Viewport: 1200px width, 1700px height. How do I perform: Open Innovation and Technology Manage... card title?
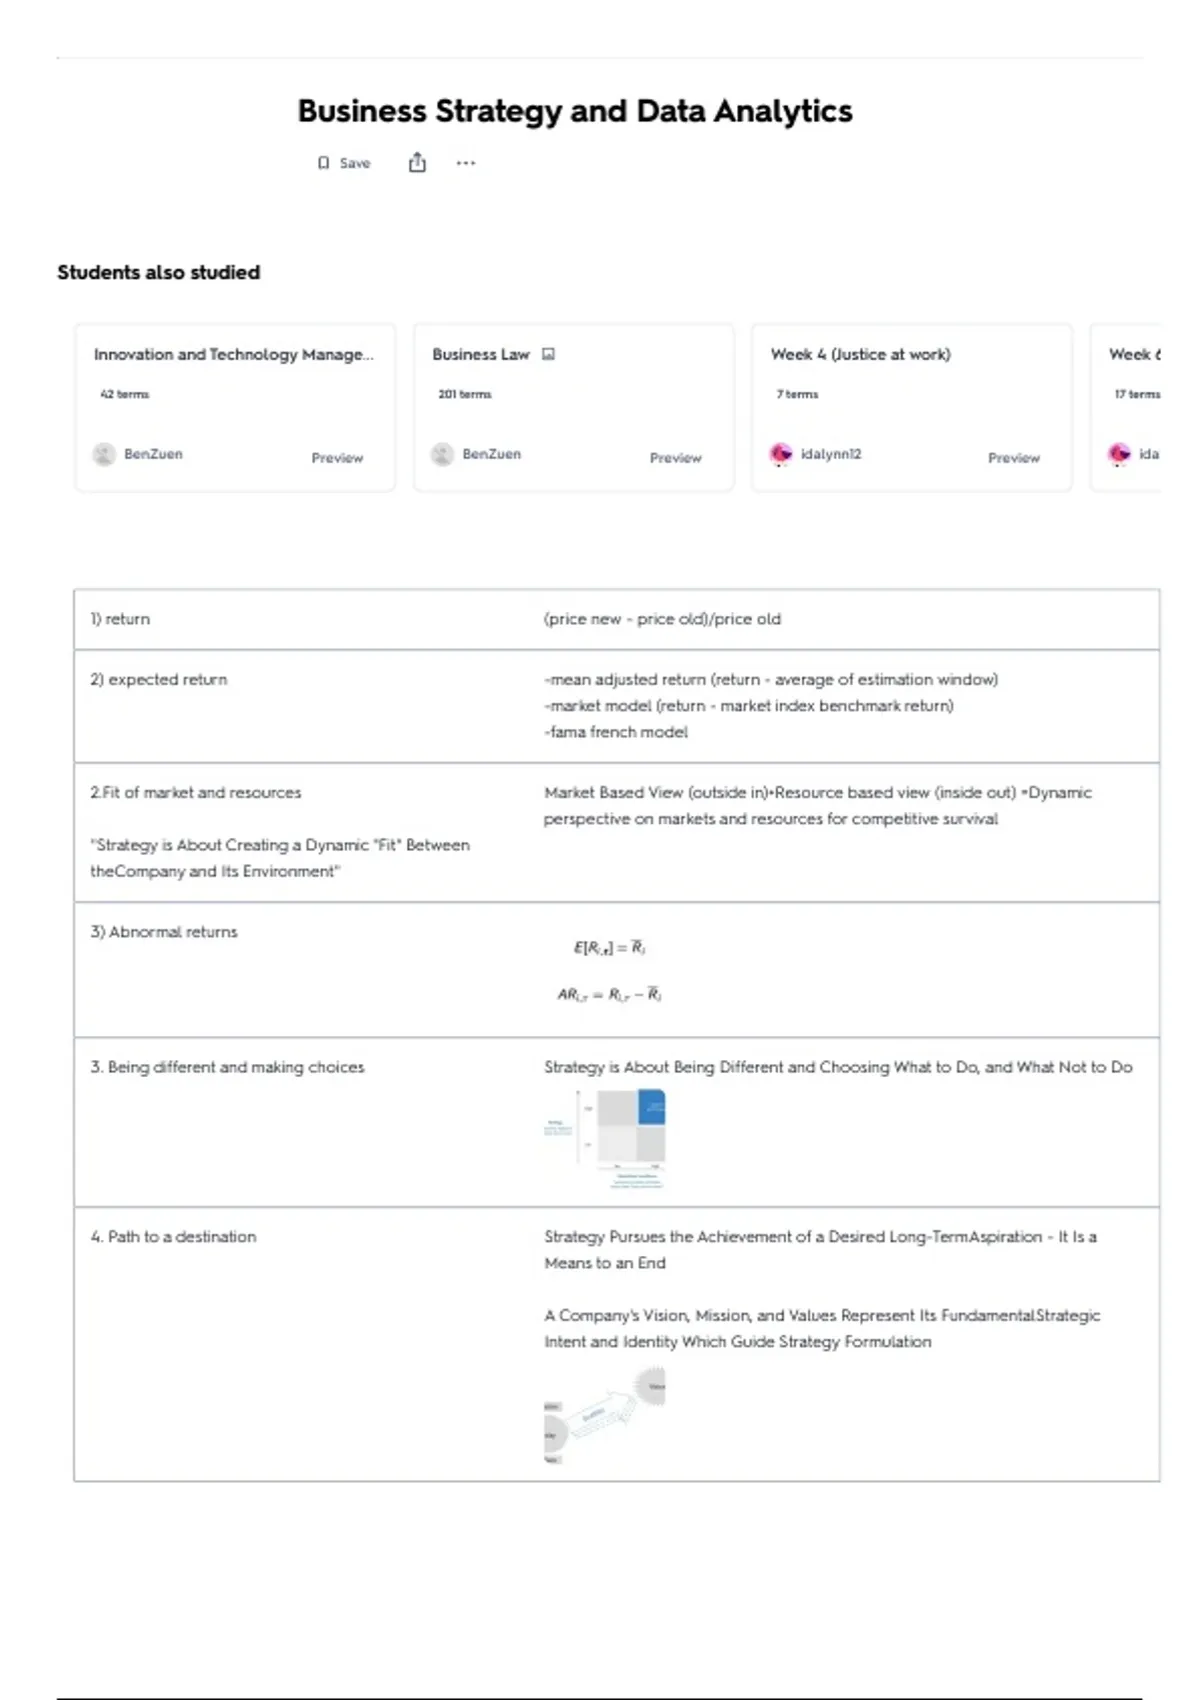(x=233, y=354)
